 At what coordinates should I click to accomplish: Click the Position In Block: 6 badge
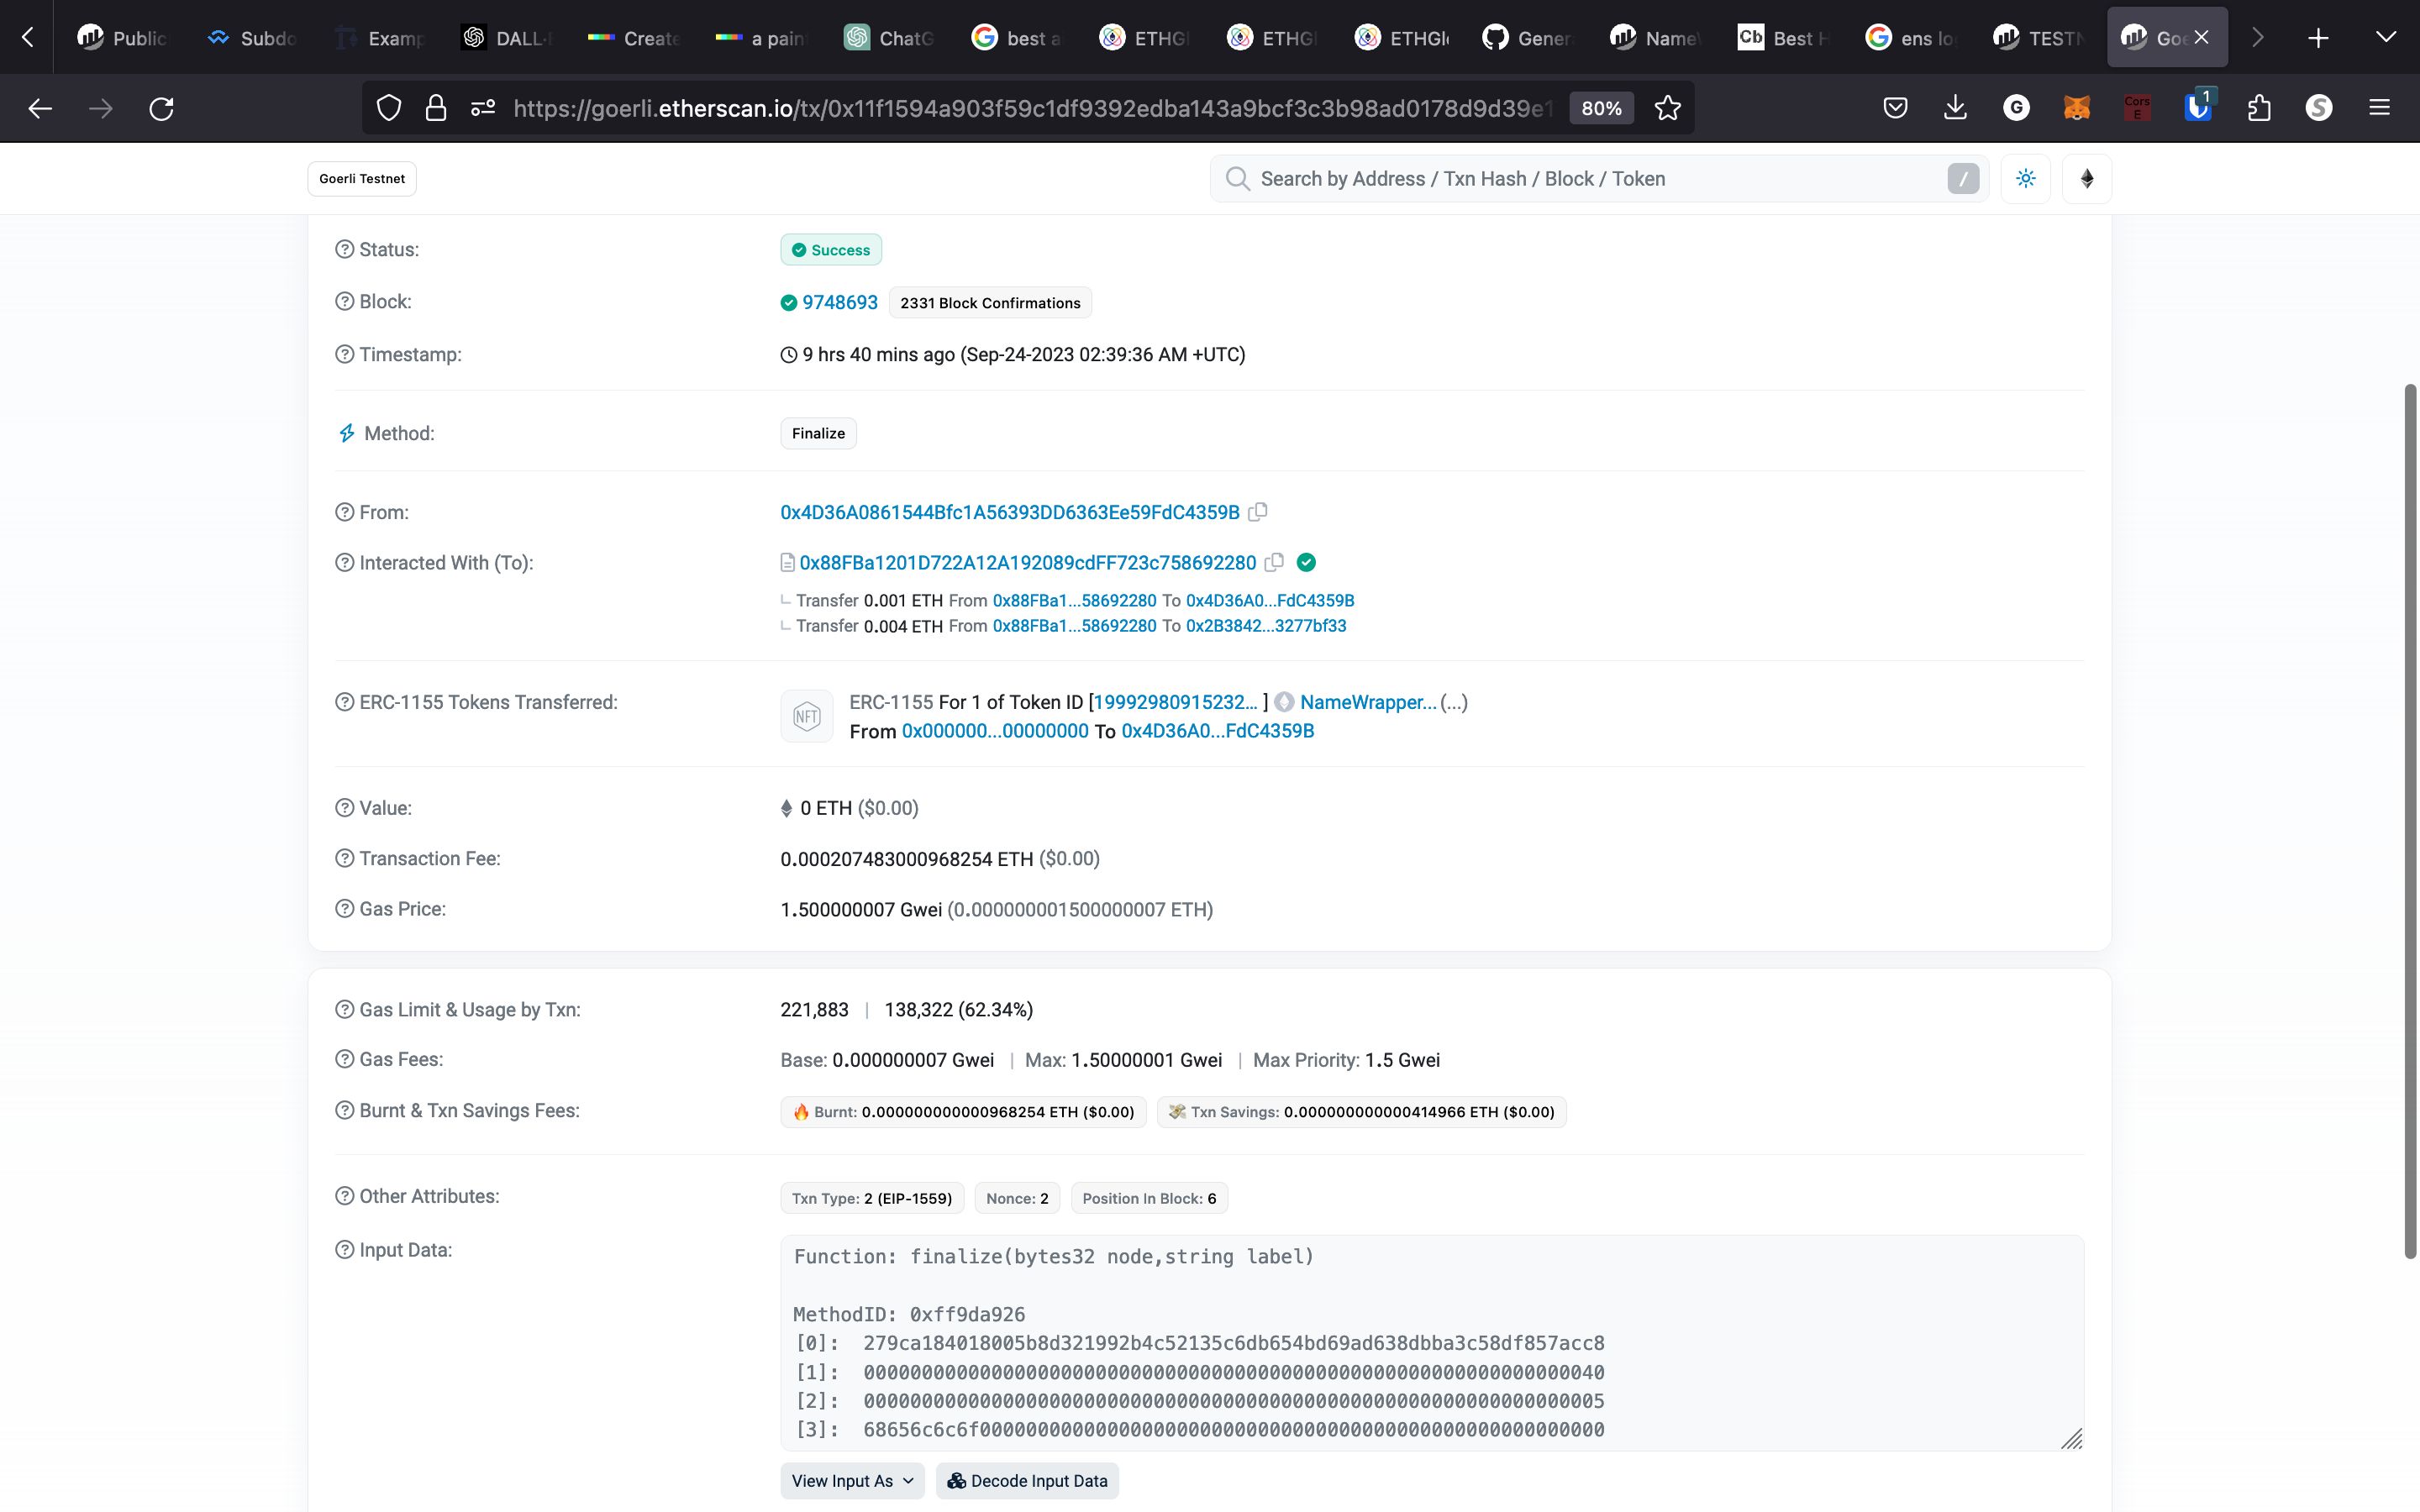tap(1149, 1198)
